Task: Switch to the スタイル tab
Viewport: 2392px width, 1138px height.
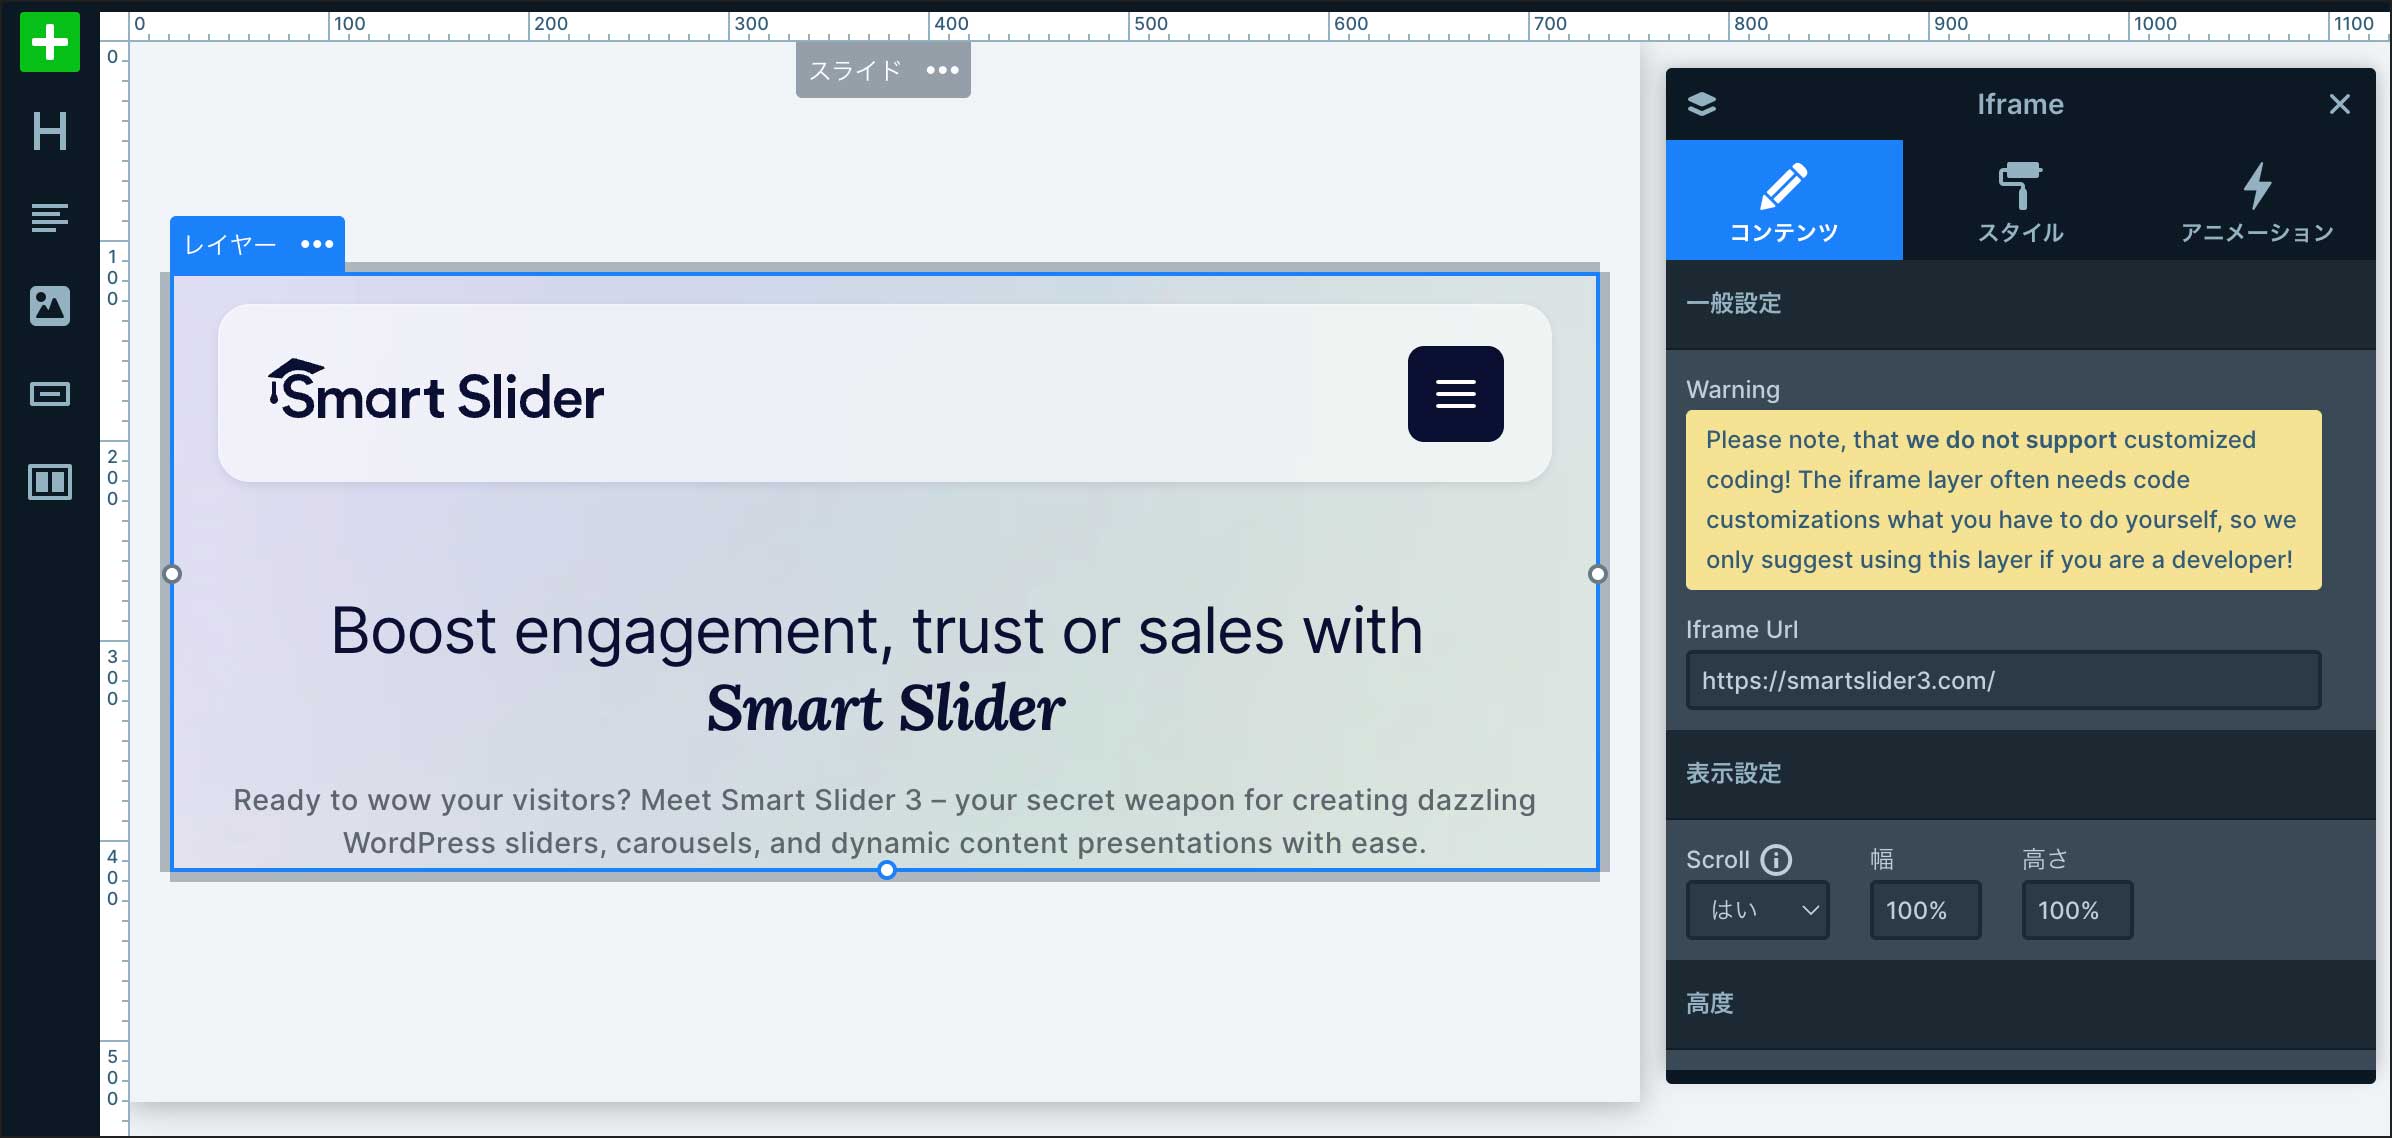Action: point(2020,201)
